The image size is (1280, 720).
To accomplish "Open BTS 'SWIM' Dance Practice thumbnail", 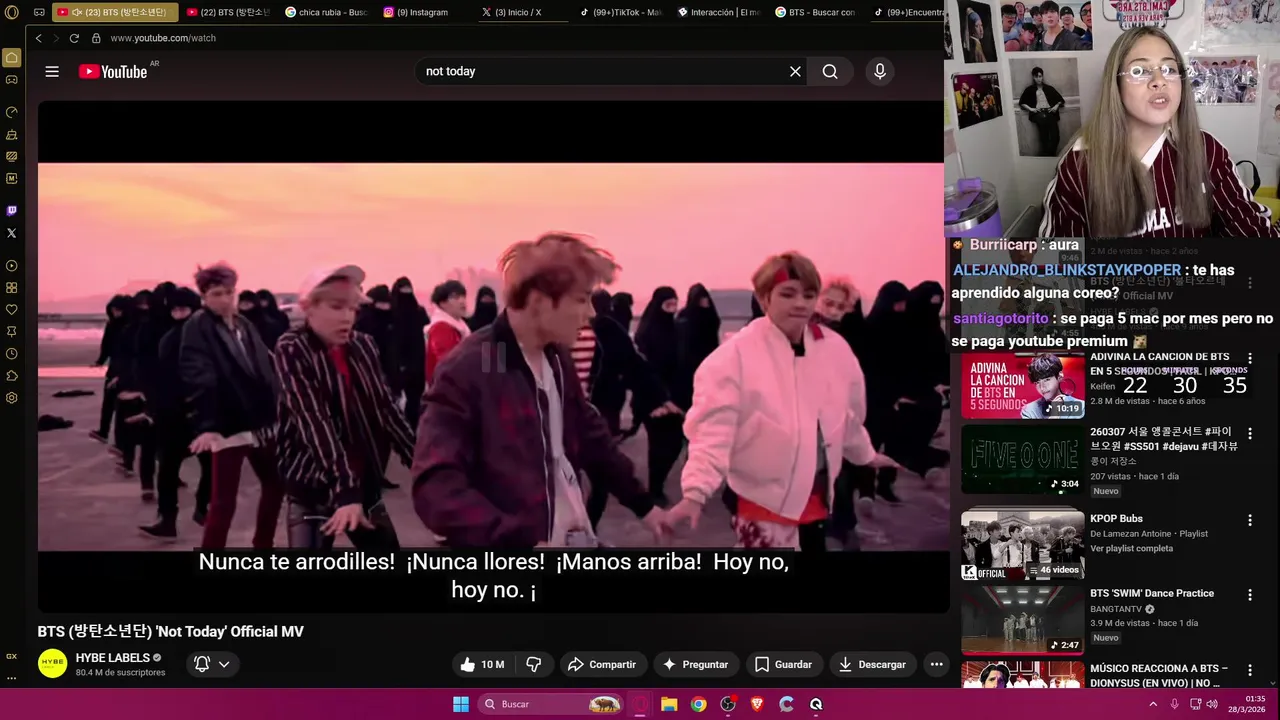I will tap(1023, 620).
